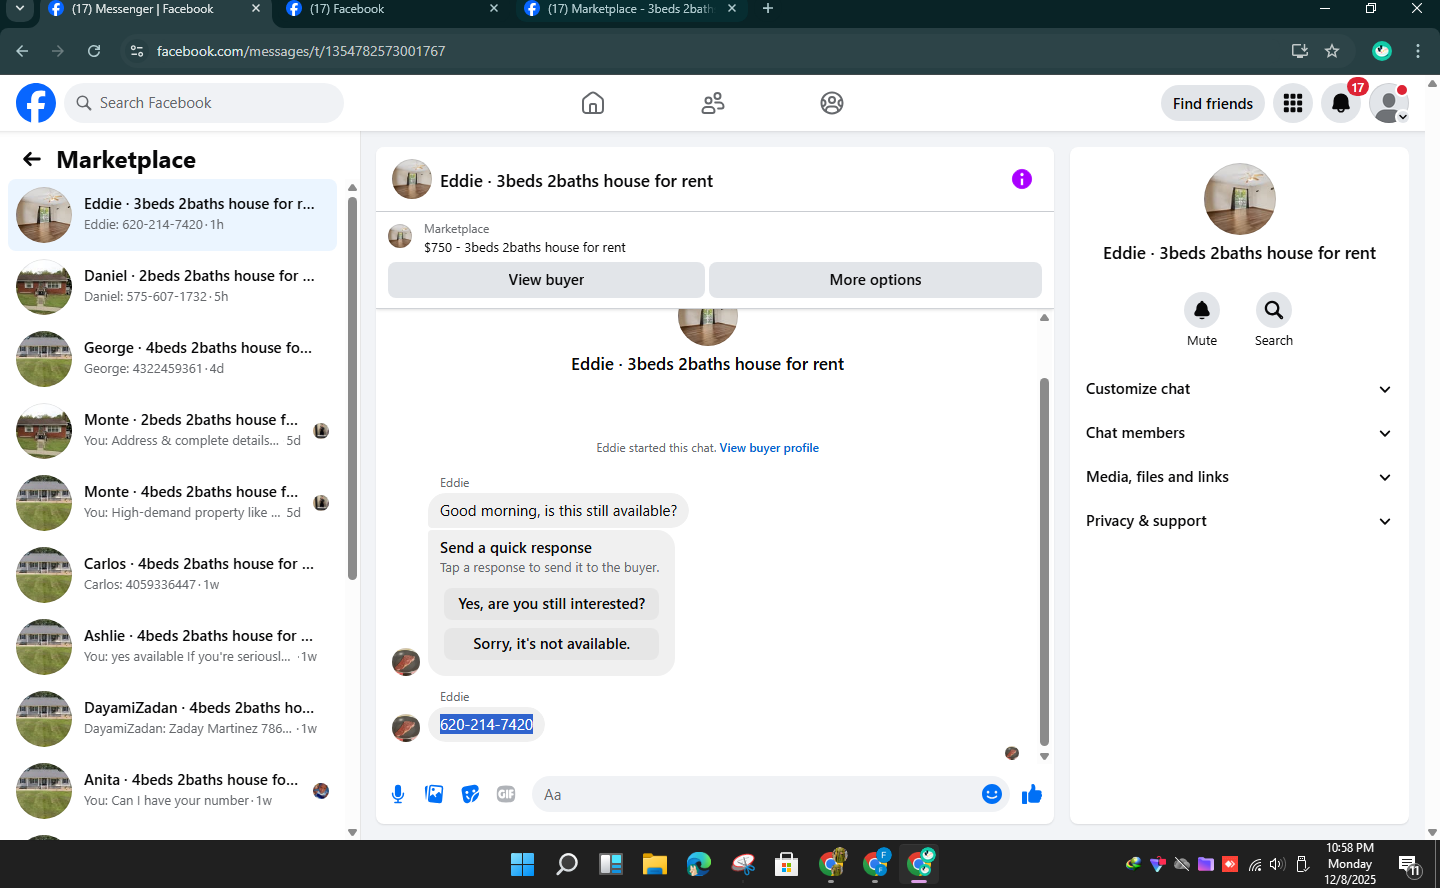The image size is (1440, 888).
Task: Open the Facebook logo home link
Action: tap(36, 103)
